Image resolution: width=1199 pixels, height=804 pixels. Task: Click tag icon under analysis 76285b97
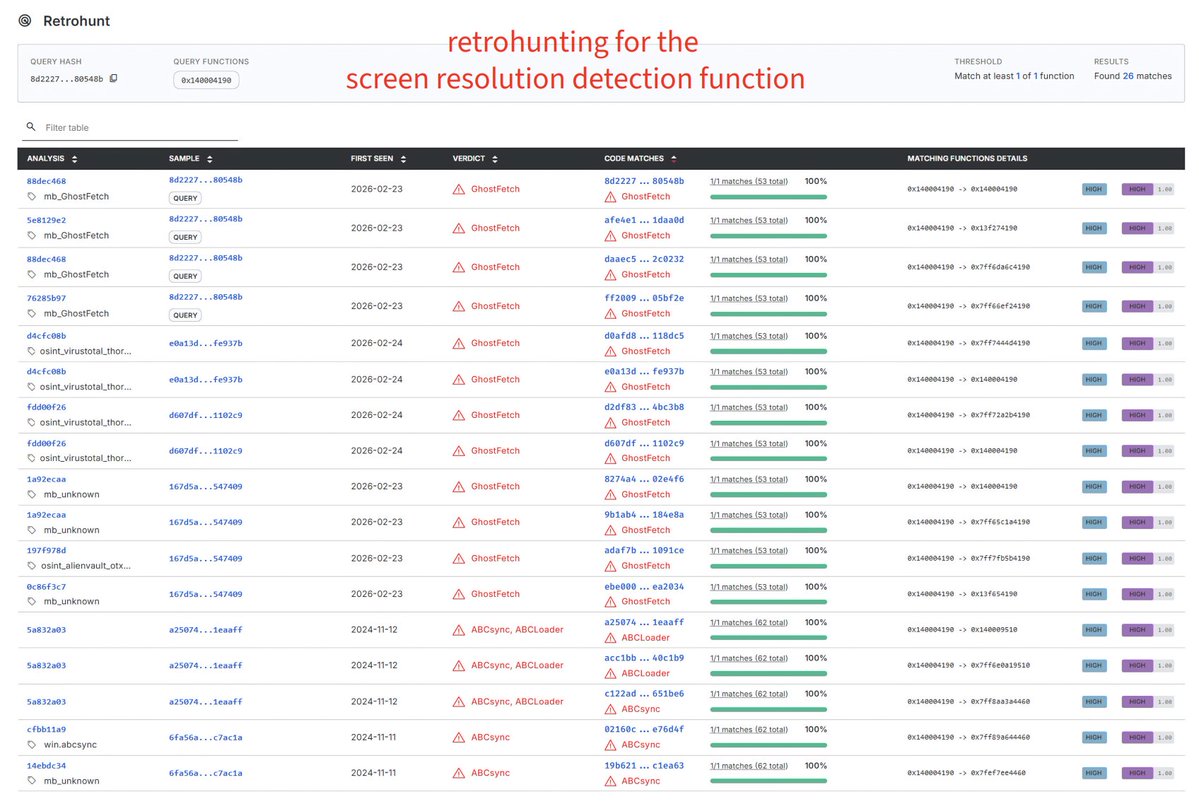[31, 314]
